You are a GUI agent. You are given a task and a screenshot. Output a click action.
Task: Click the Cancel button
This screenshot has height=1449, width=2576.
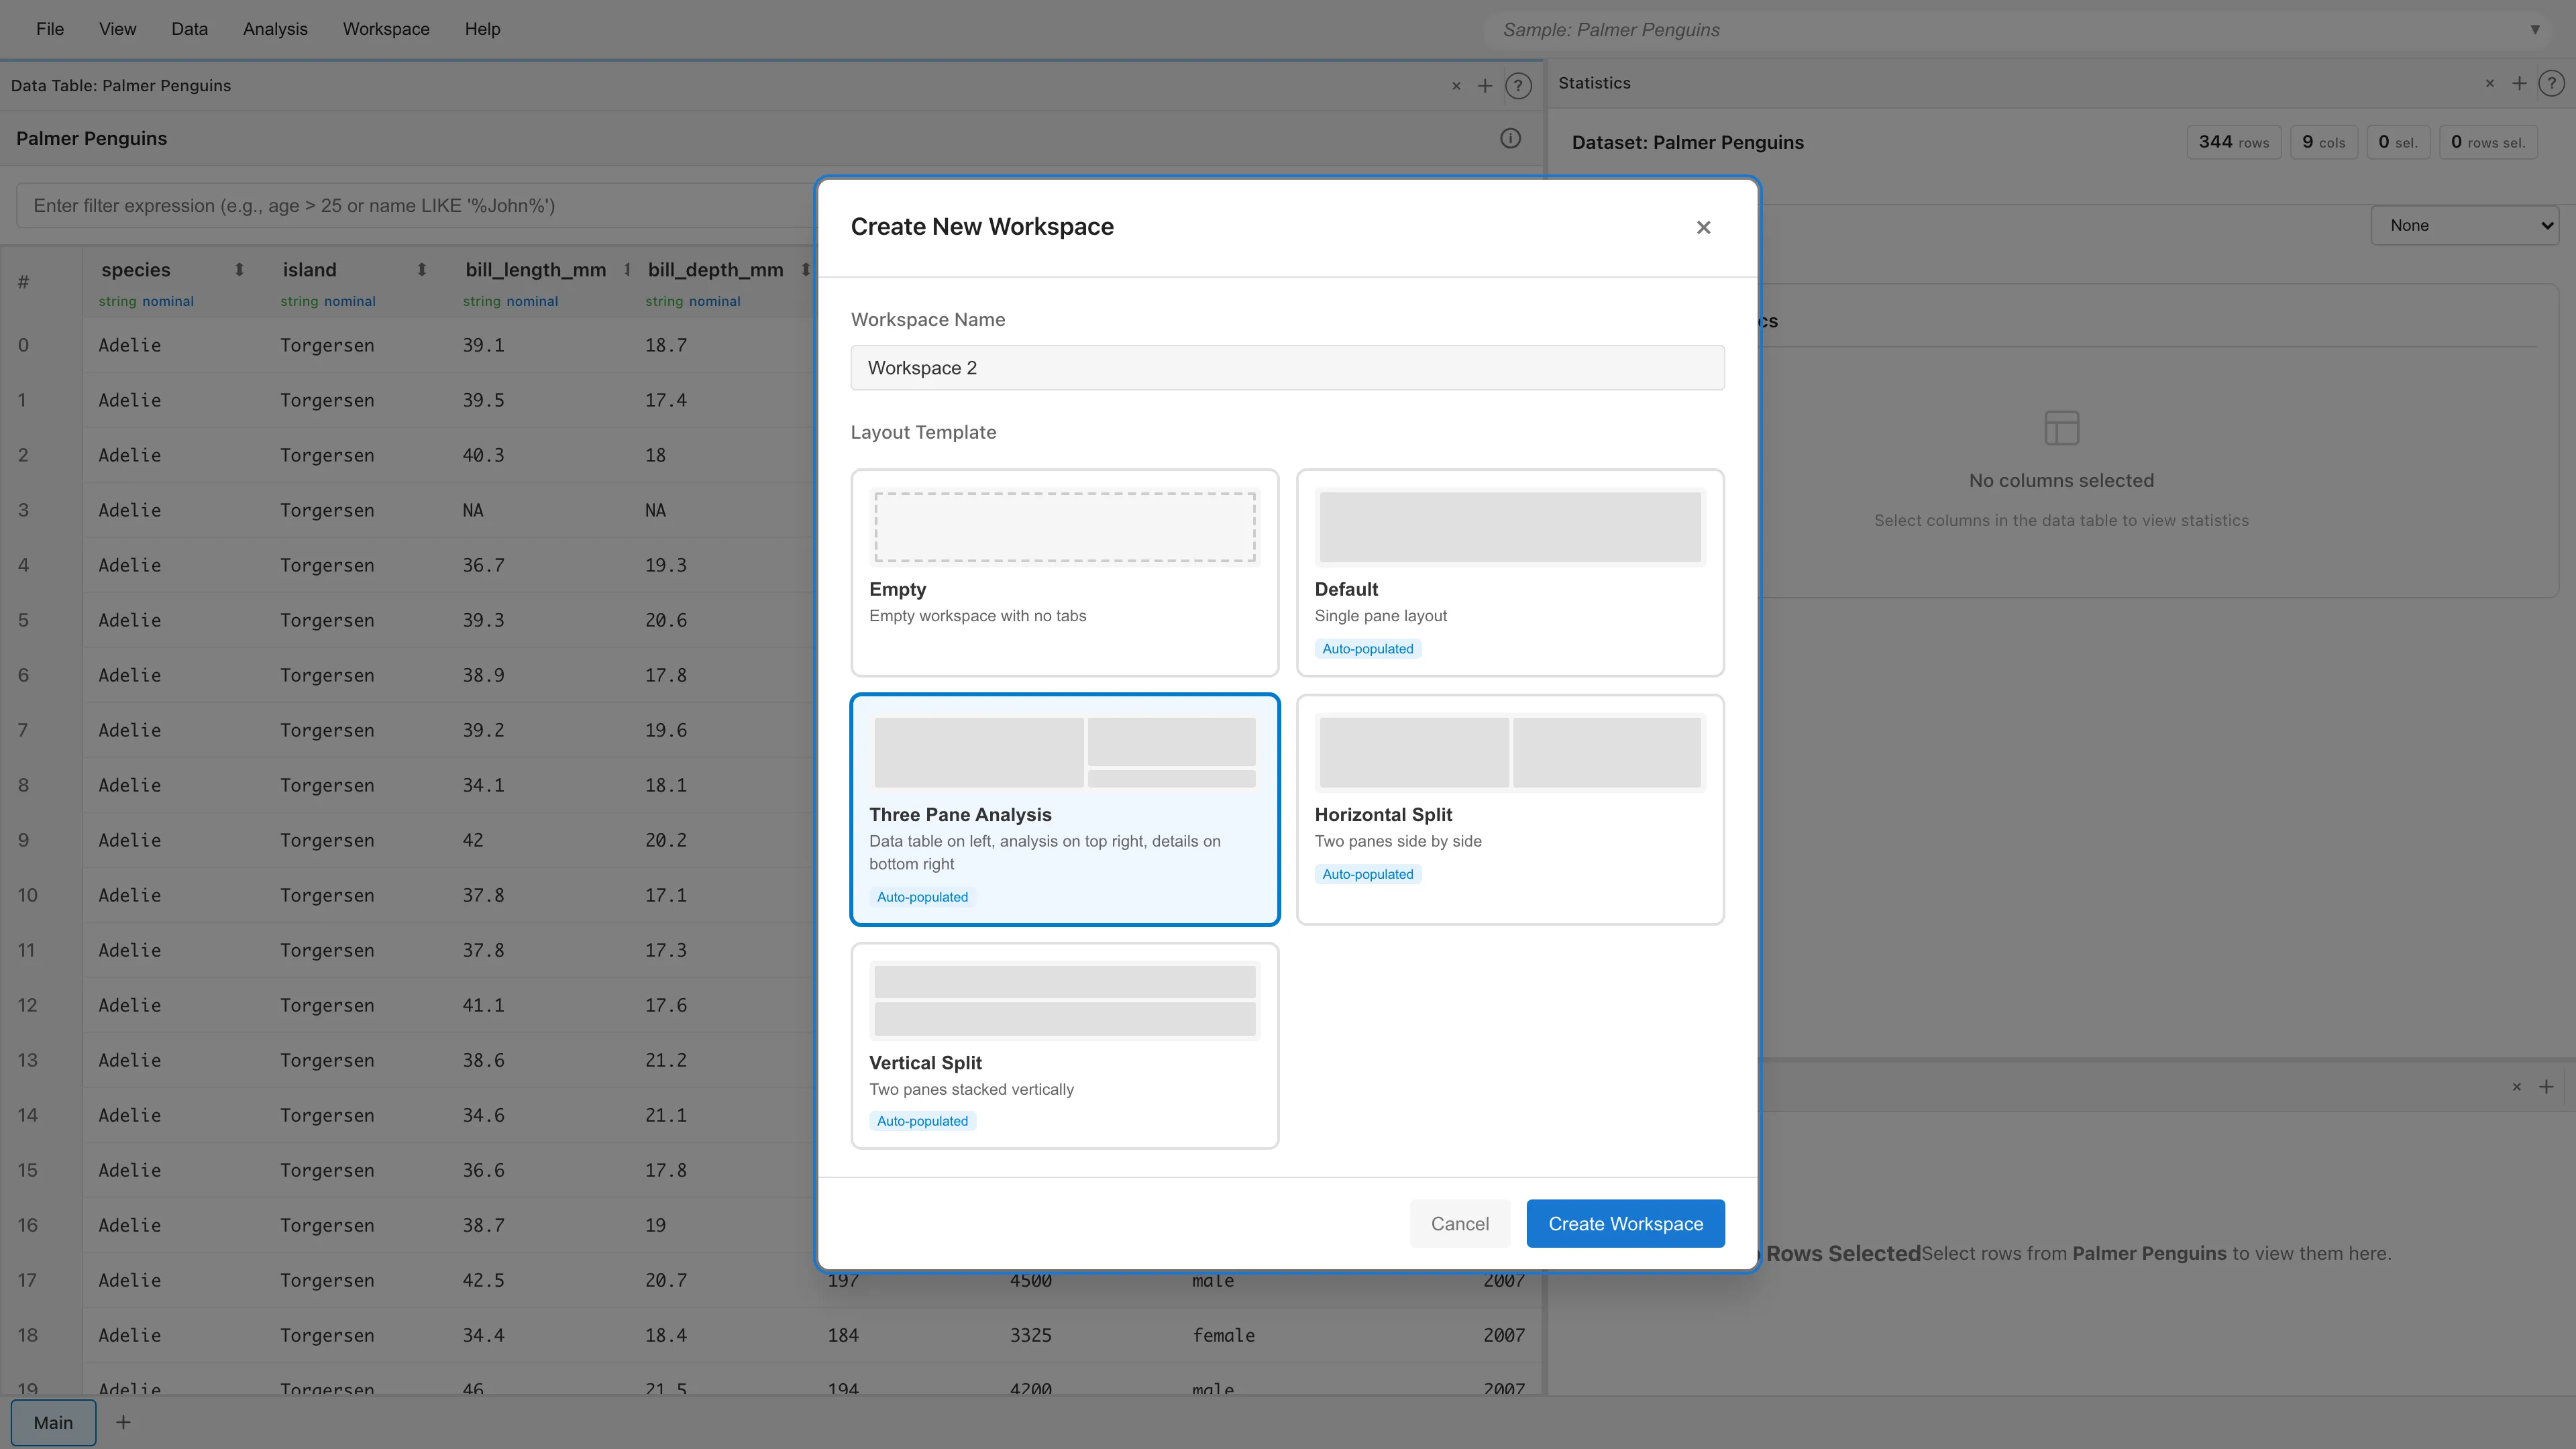point(1459,1223)
